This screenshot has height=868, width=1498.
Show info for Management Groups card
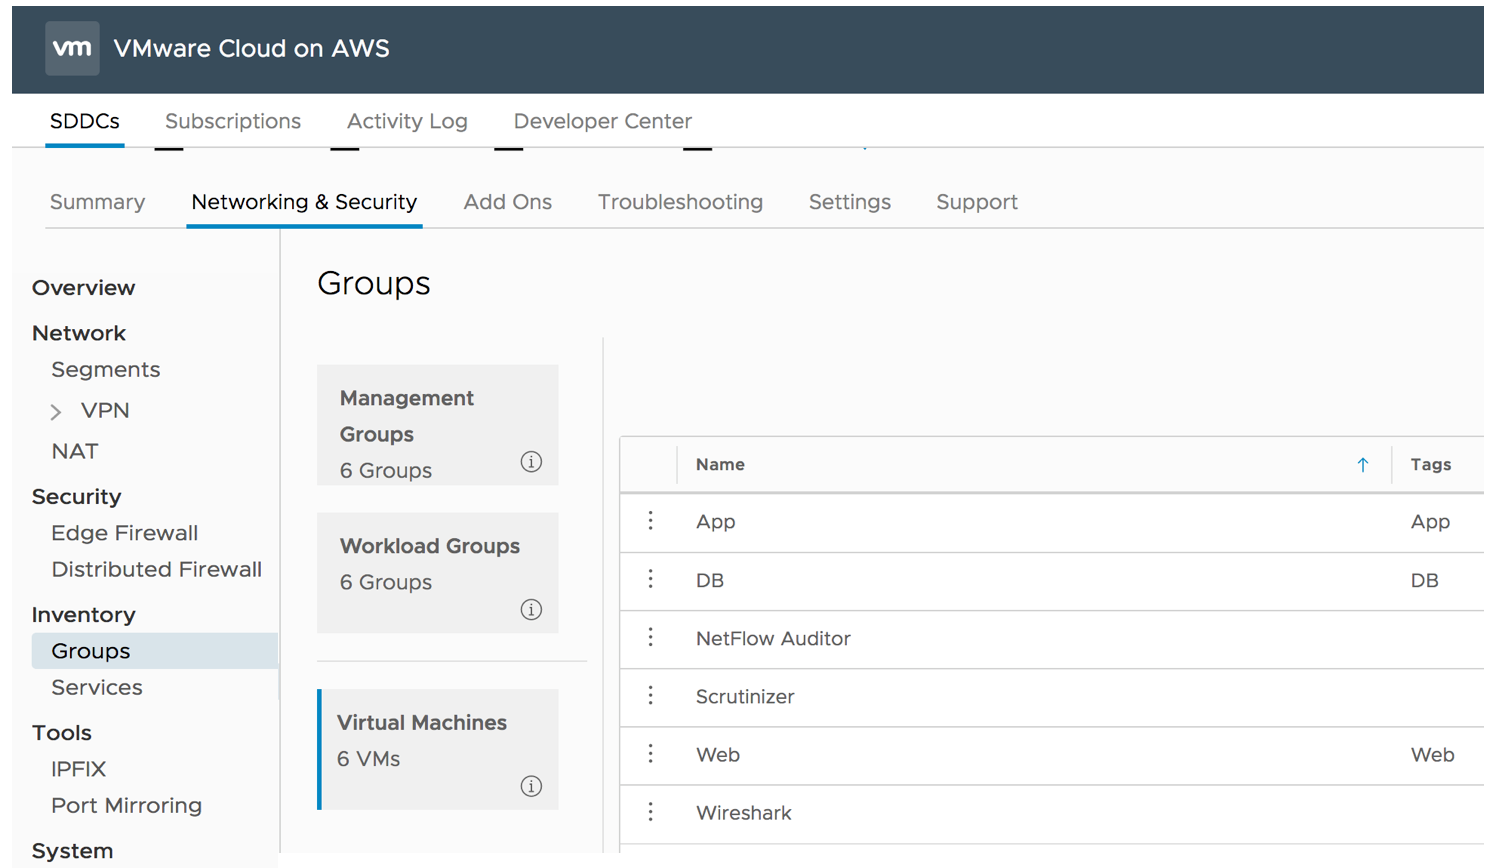click(x=531, y=462)
